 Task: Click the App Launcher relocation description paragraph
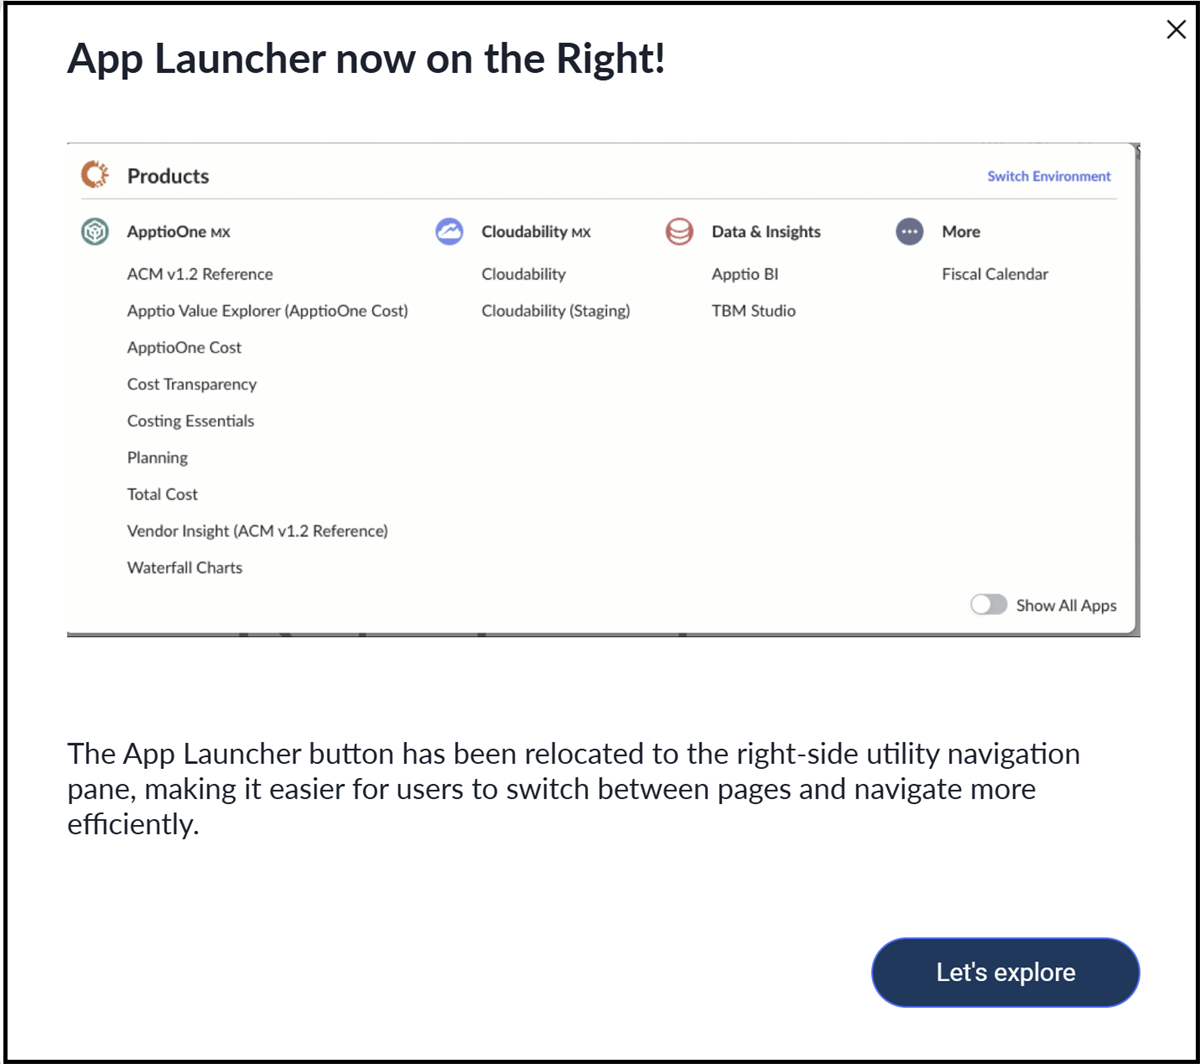pos(574,790)
